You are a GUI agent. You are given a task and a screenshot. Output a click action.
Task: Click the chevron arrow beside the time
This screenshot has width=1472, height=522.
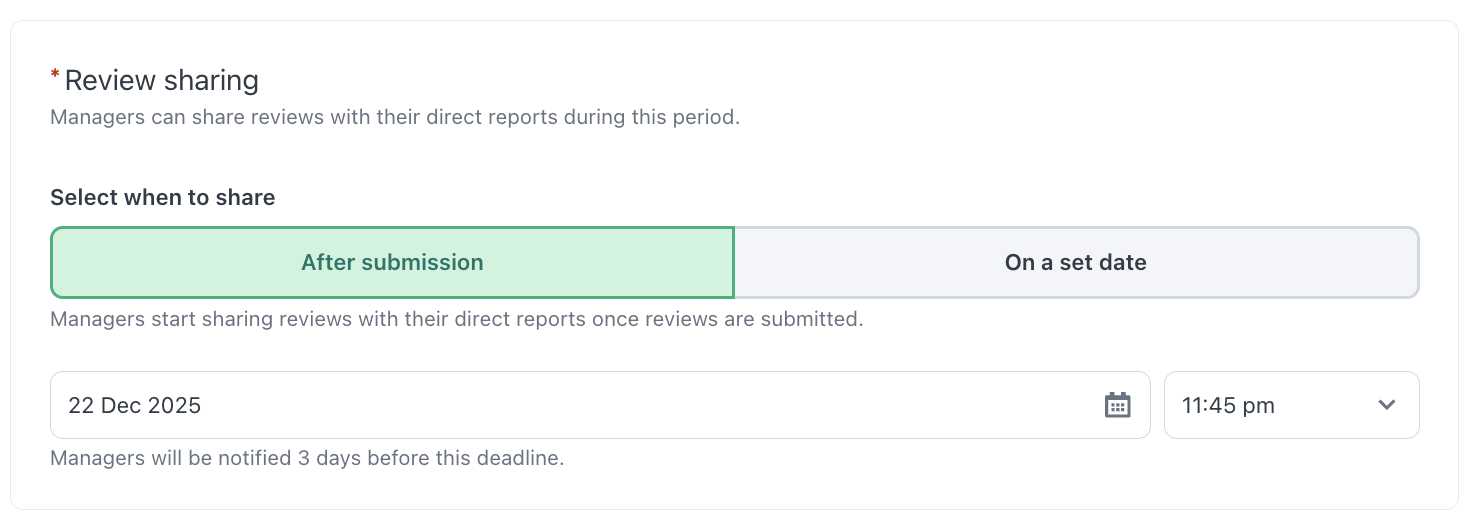click(1386, 405)
